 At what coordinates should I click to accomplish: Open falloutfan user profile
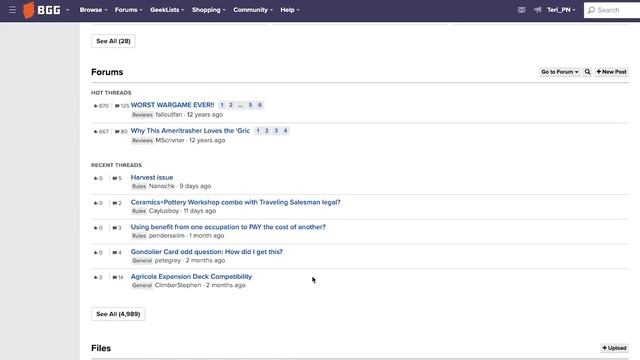[x=169, y=115]
